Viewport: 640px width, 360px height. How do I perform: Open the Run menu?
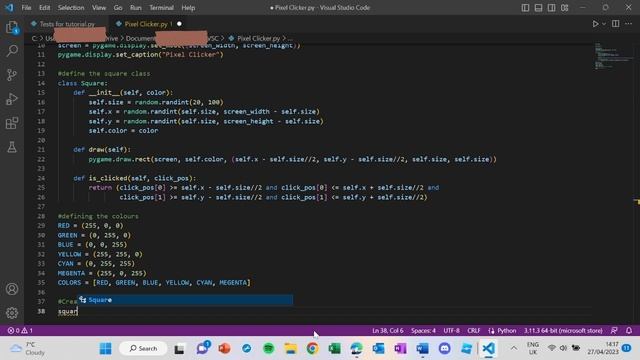pos(136,8)
